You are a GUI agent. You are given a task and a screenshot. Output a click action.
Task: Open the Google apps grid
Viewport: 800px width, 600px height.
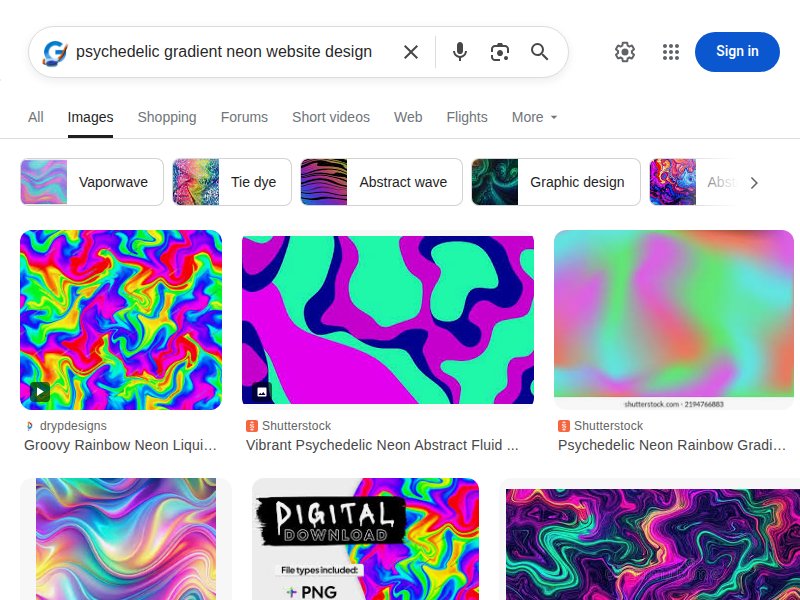[670, 52]
